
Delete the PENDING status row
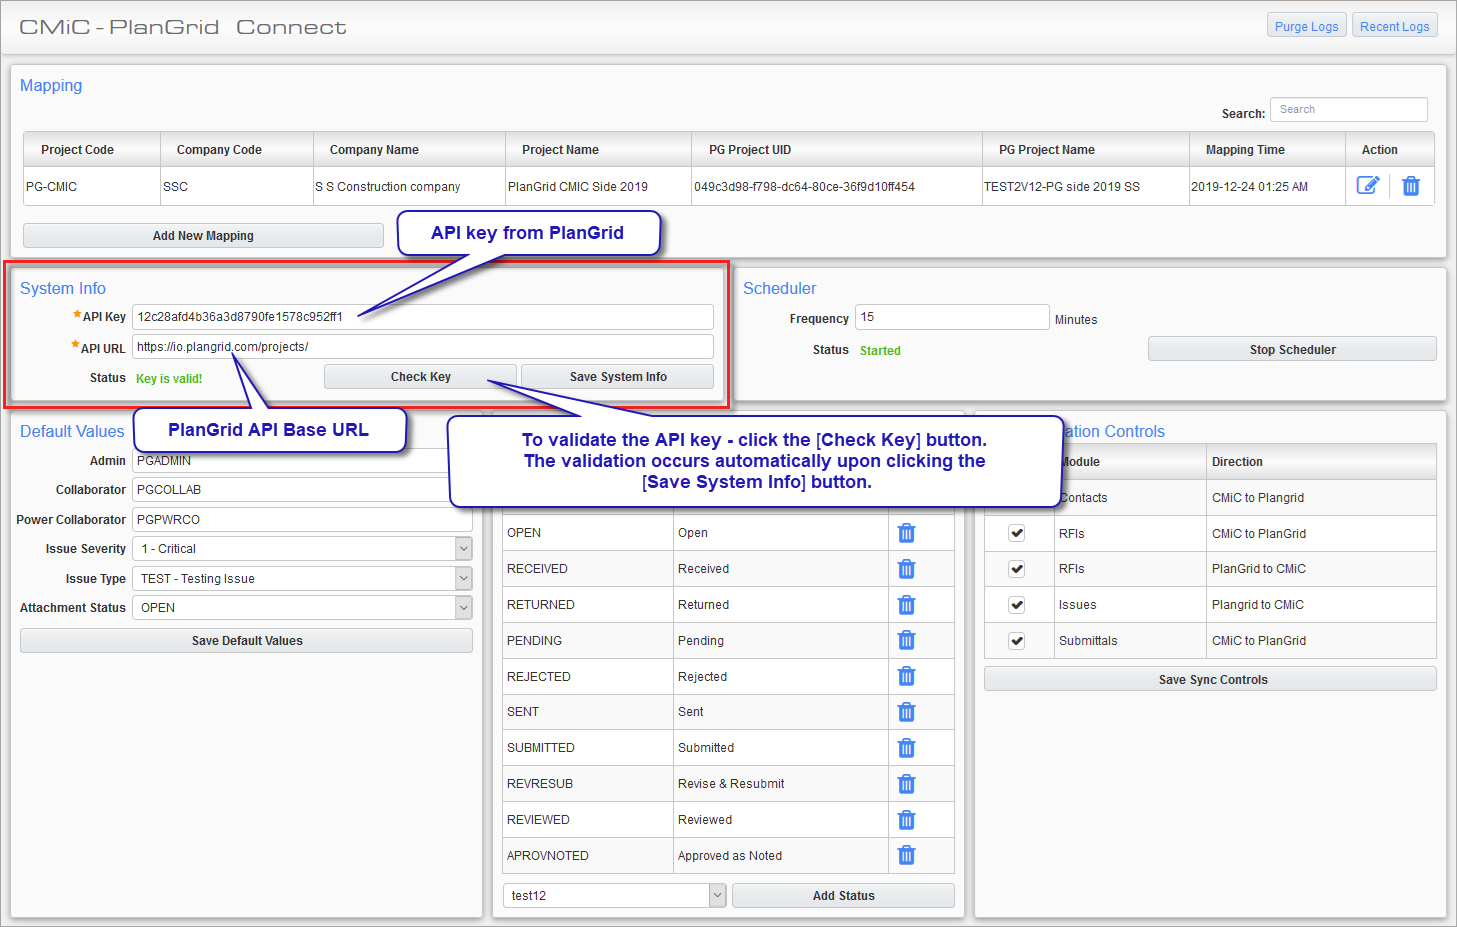point(906,640)
